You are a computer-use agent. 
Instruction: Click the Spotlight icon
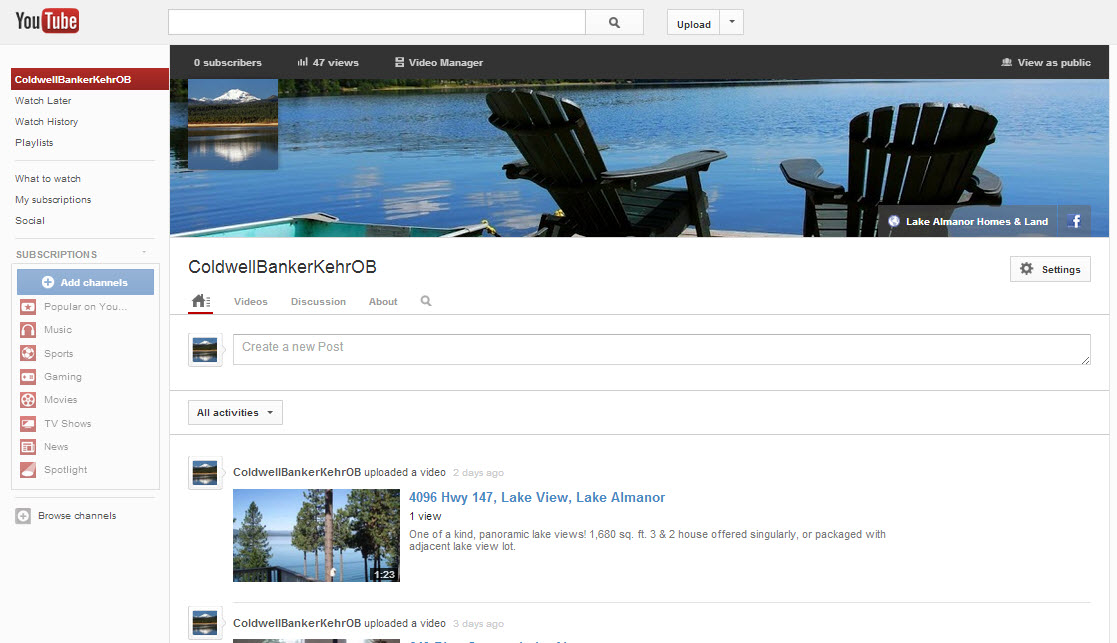tap(28, 470)
